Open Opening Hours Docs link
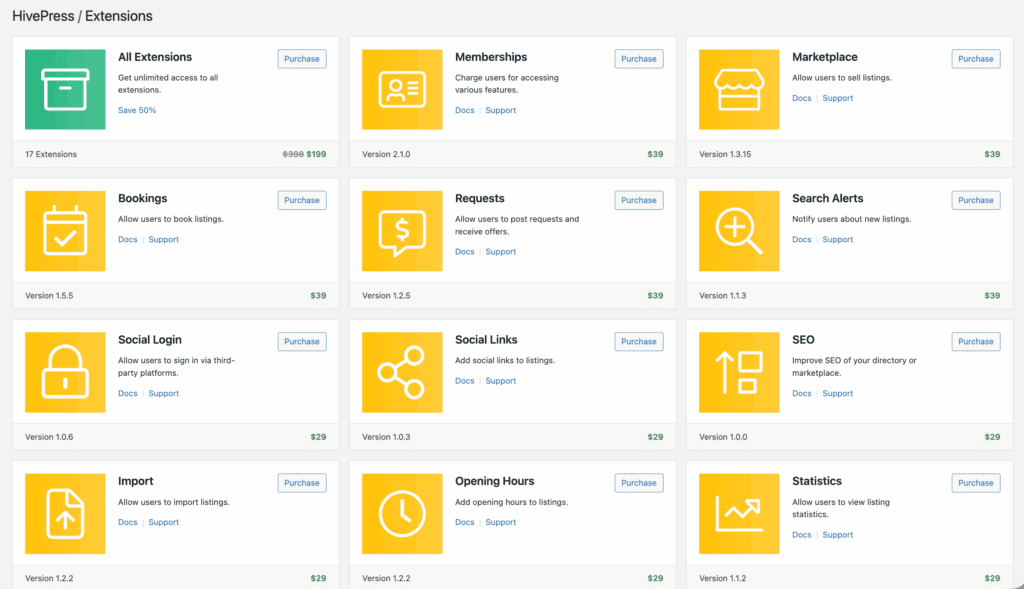Viewport: 1024px width, 589px height. pos(465,522)
